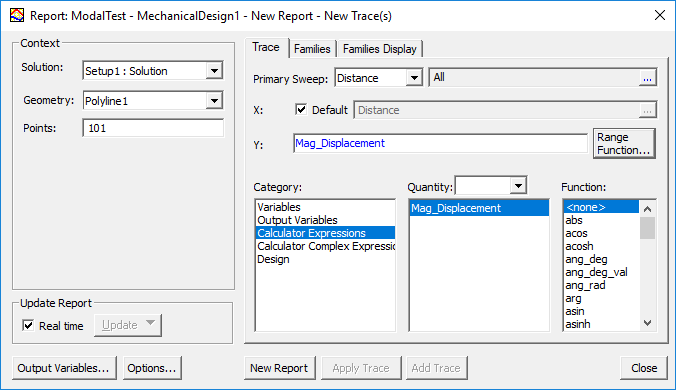This screenshot has height=390, width=676.
Task: Toggle the X Default checkbox
Action: [x=301, y=109]
